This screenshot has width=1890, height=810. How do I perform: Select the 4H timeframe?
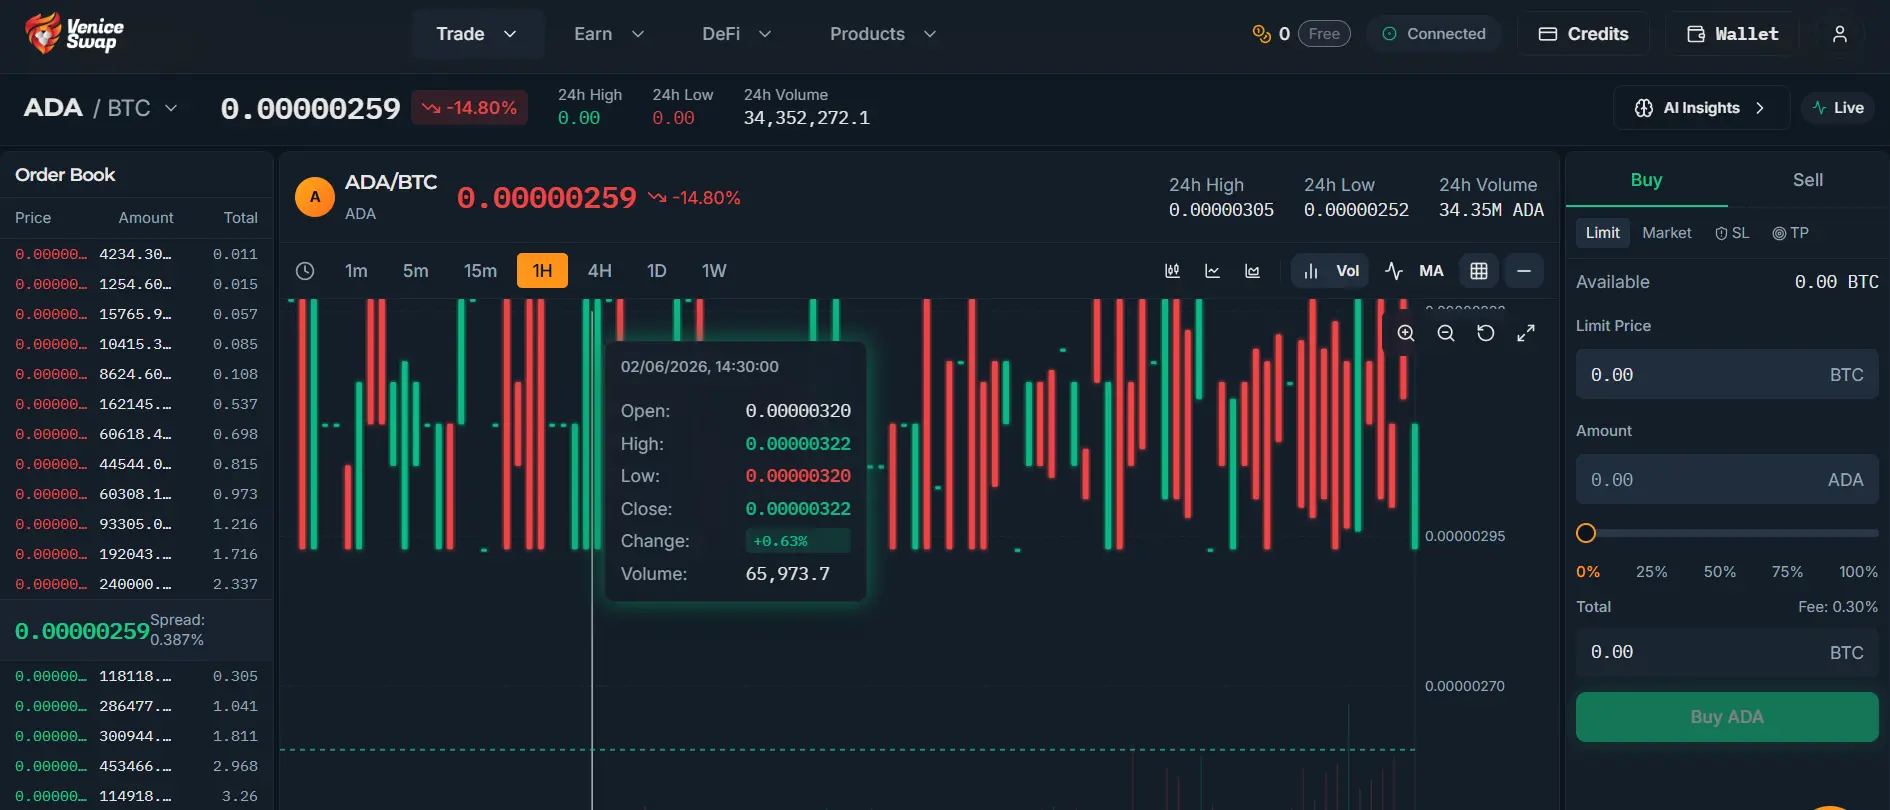600,271
